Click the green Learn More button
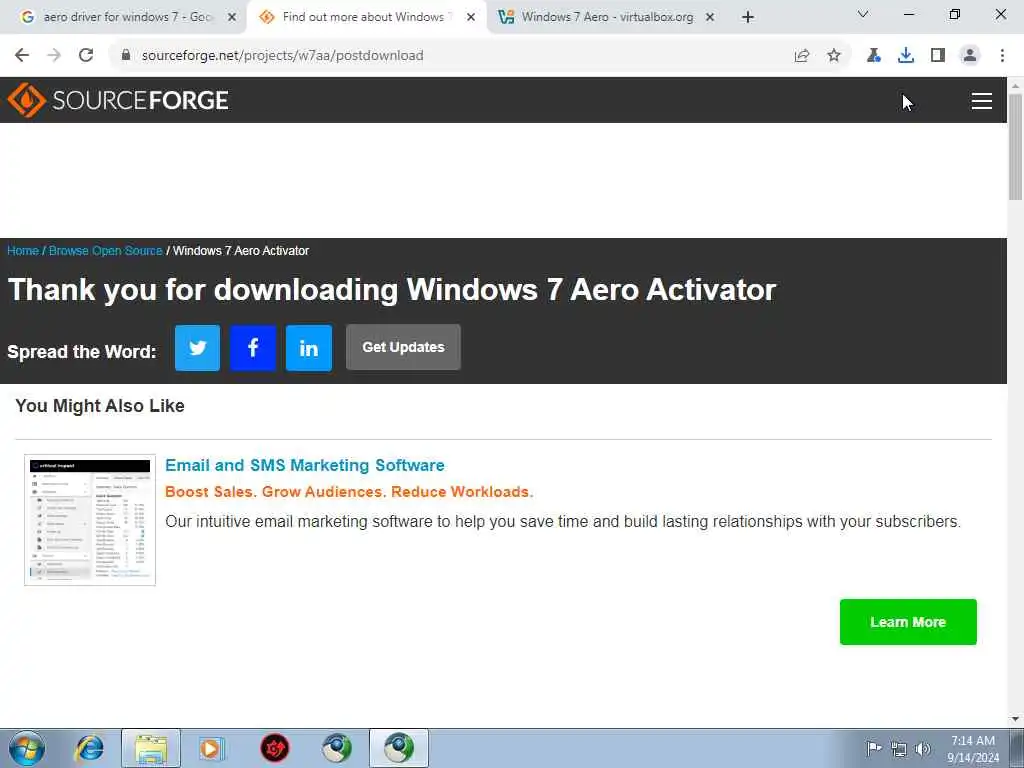Viewport: 1024px width, 768px height. click(x=908, y=622)
